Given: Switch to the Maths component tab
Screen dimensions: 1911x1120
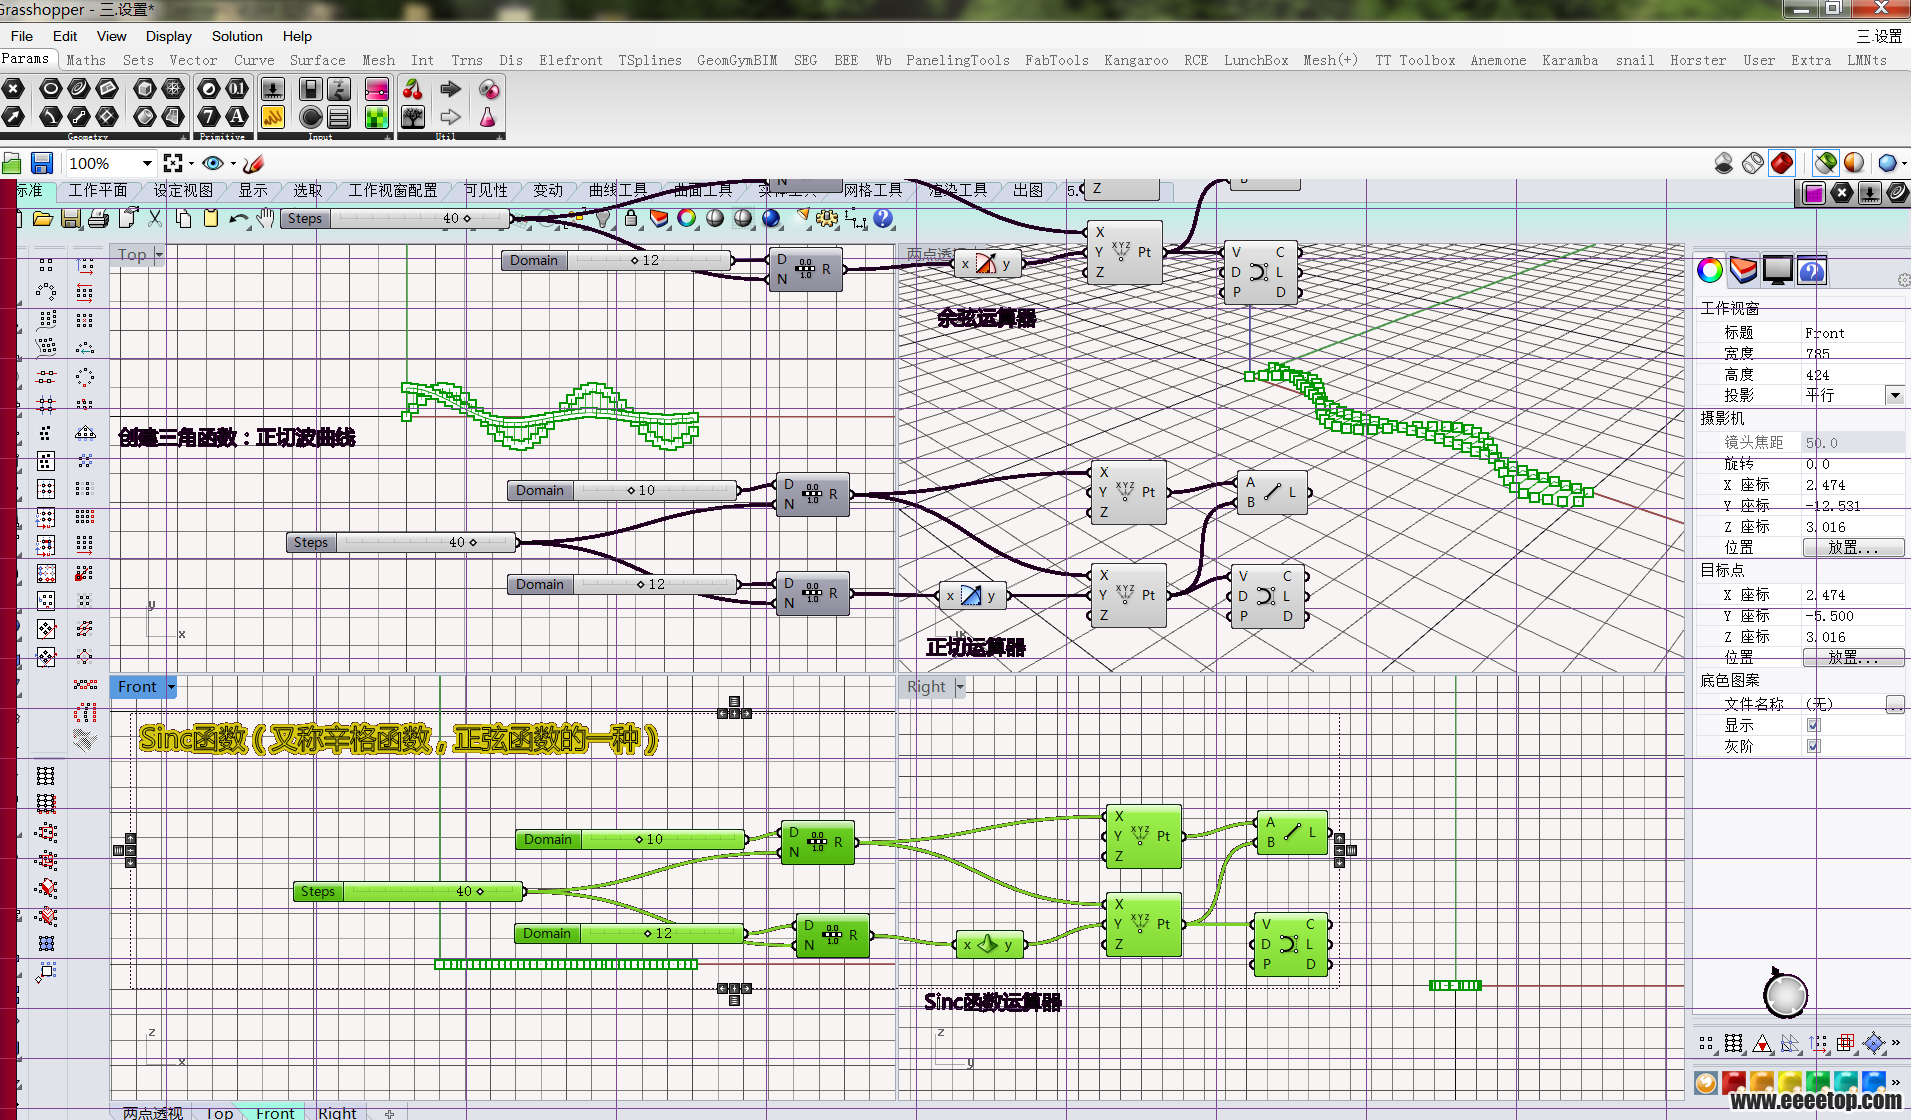Looking at the screenshot, I should [86, 60].
